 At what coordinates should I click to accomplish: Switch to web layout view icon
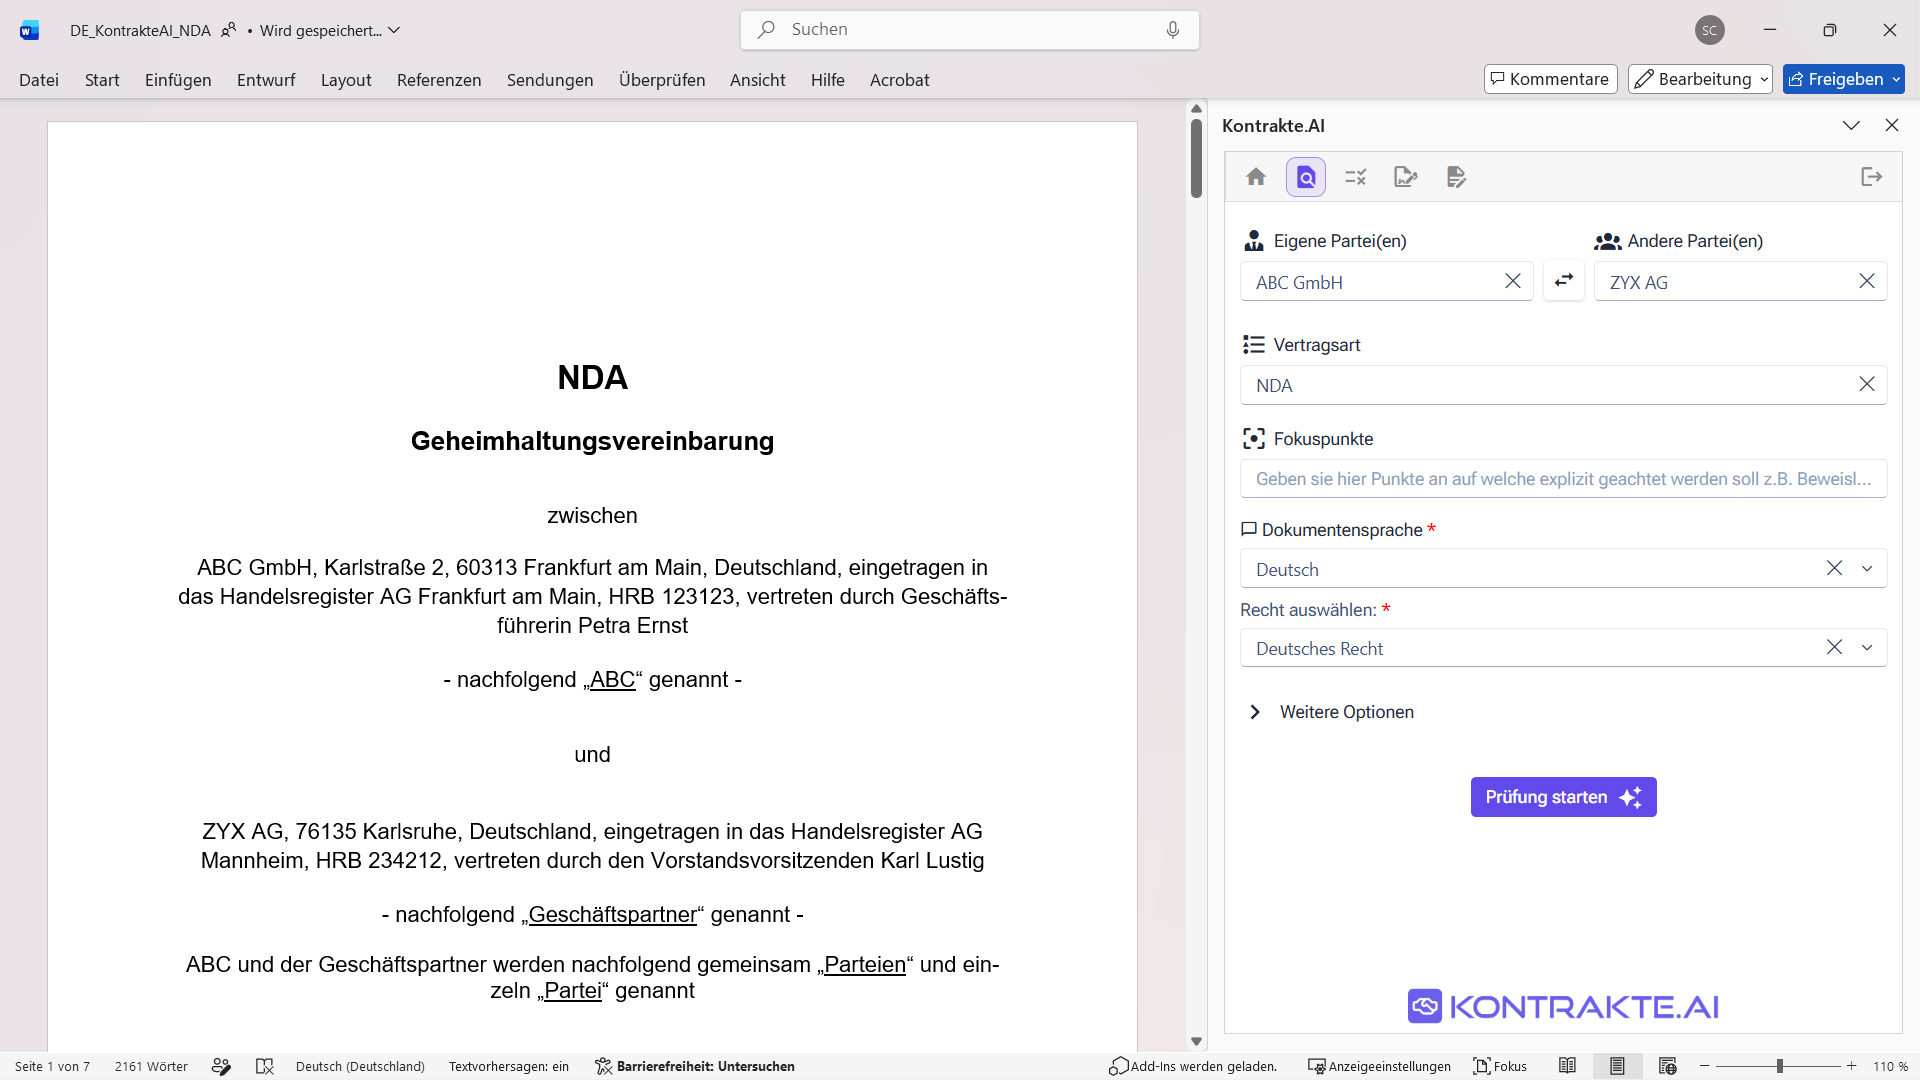[1667, 1066]
